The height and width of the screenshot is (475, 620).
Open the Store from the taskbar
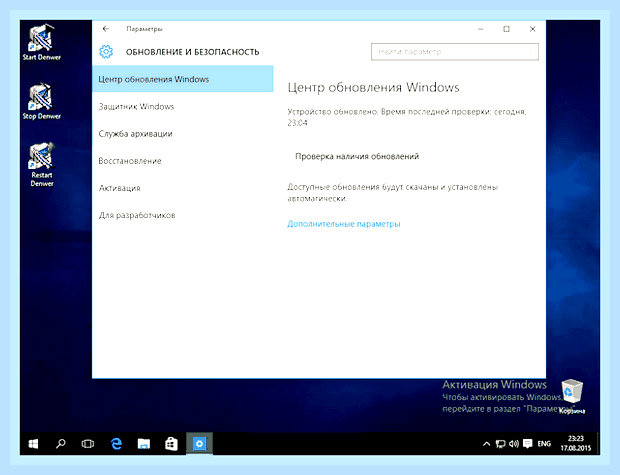pyautogui.click(x=171, y=444)
